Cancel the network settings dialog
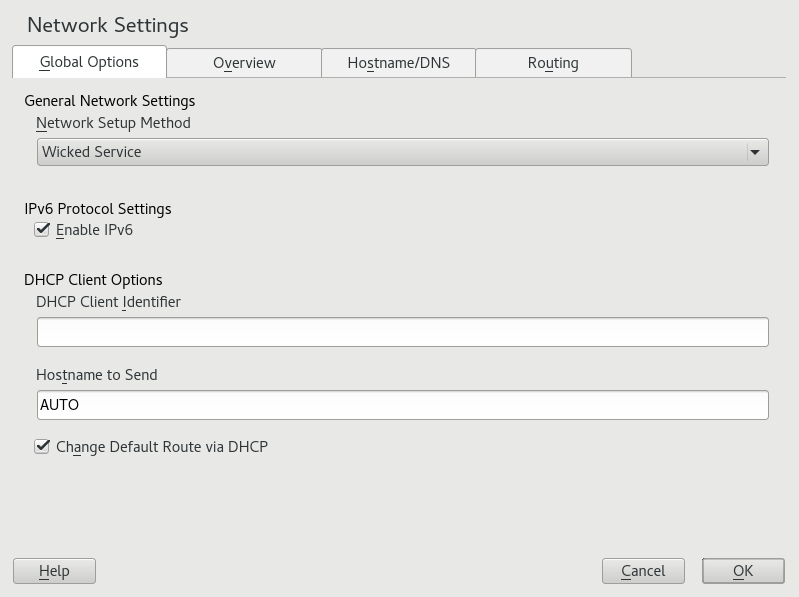Screen dimensions: 799x597 click(643, 571)
